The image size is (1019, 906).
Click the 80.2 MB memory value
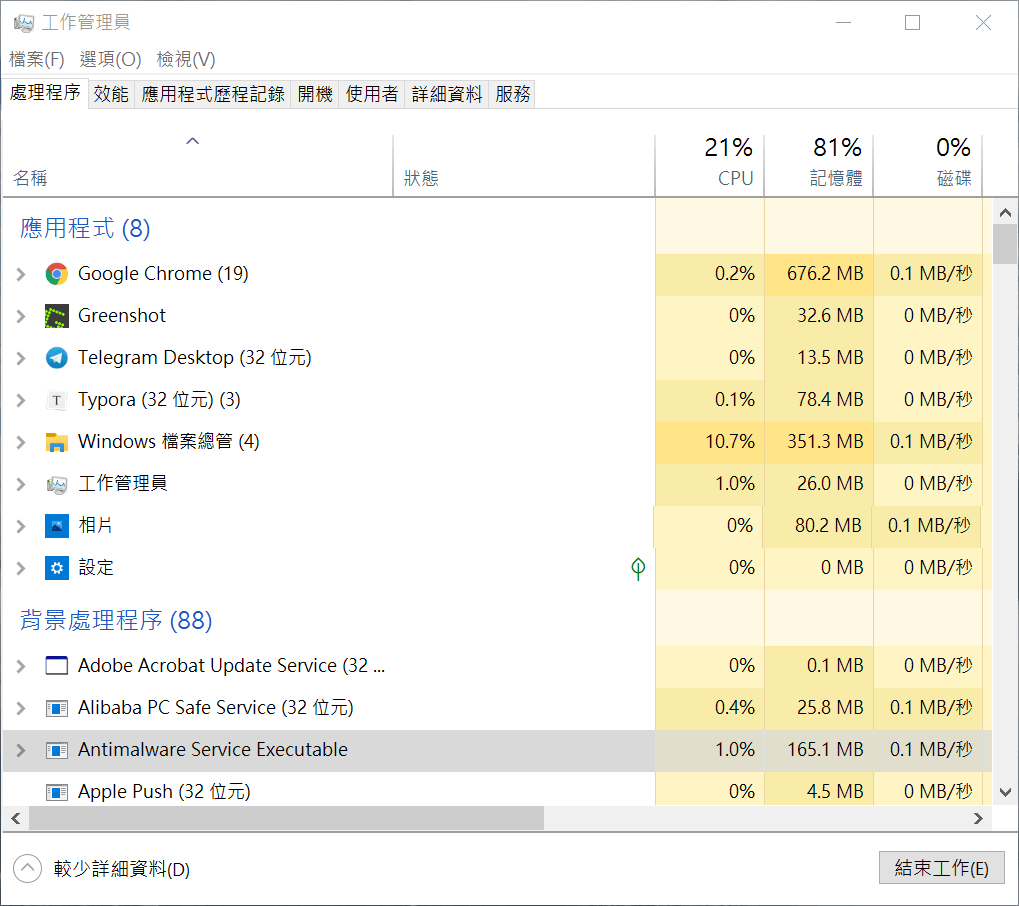[828, 526]
